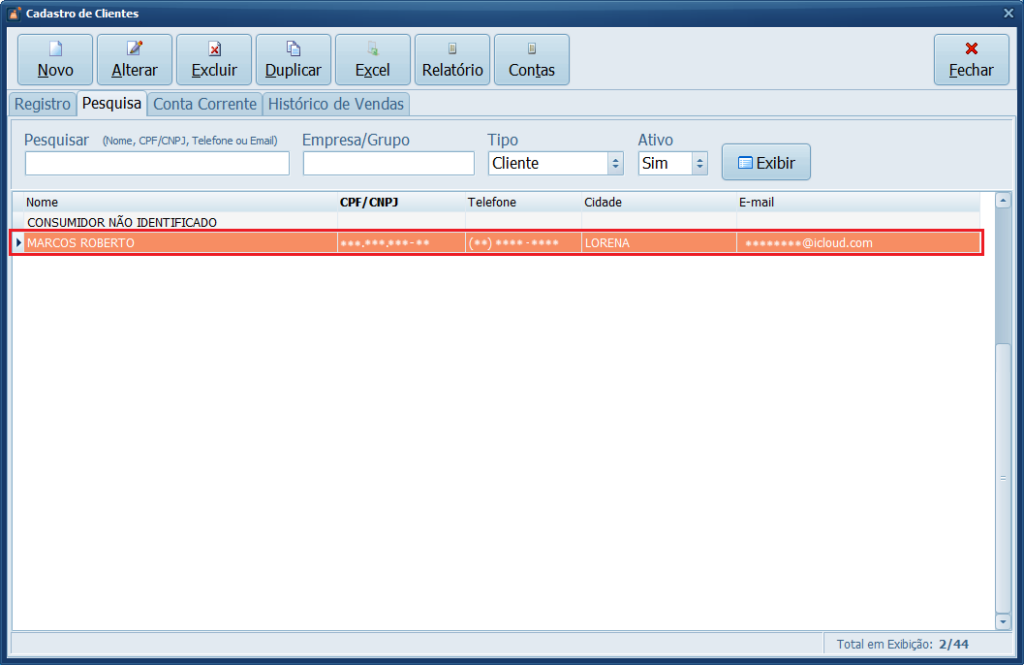Click the Novo new record button

tap(55, 60)
